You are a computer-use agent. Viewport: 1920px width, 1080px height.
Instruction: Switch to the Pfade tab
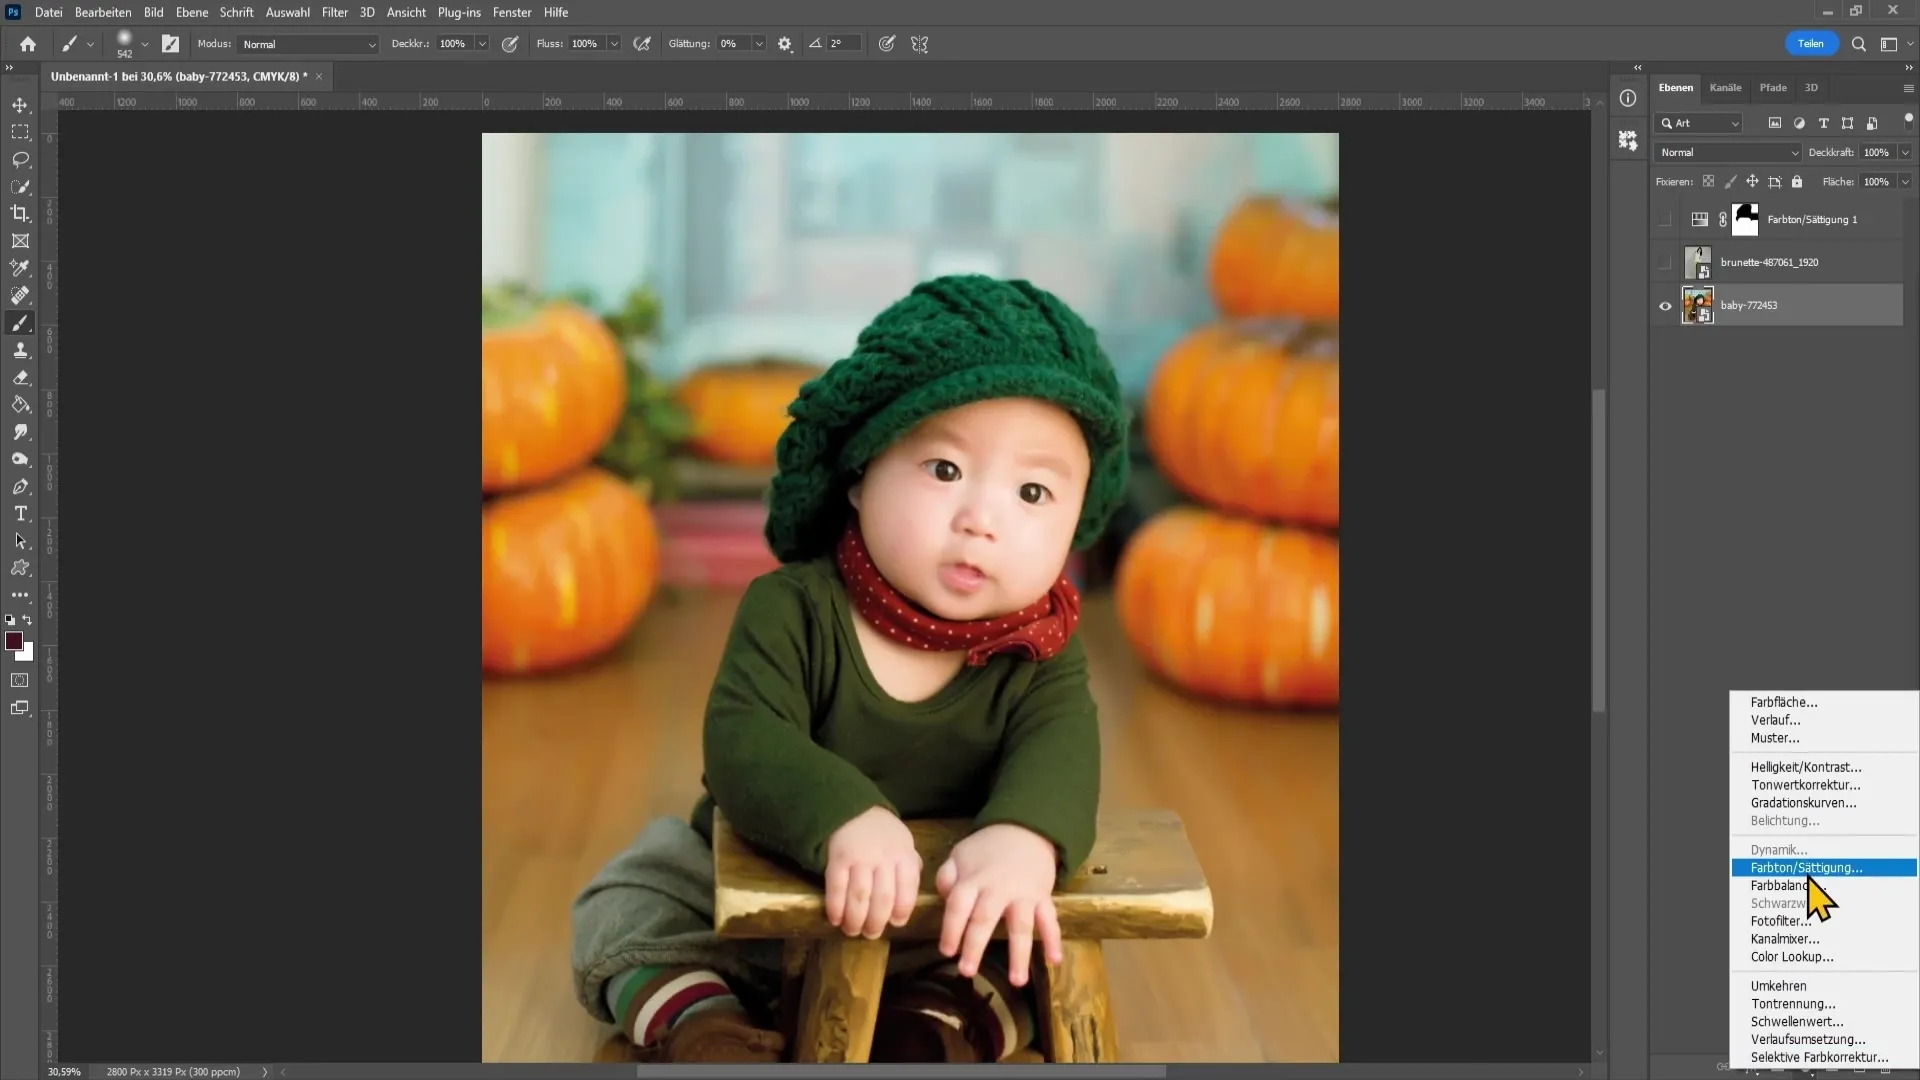click(x=1774, y=87)
